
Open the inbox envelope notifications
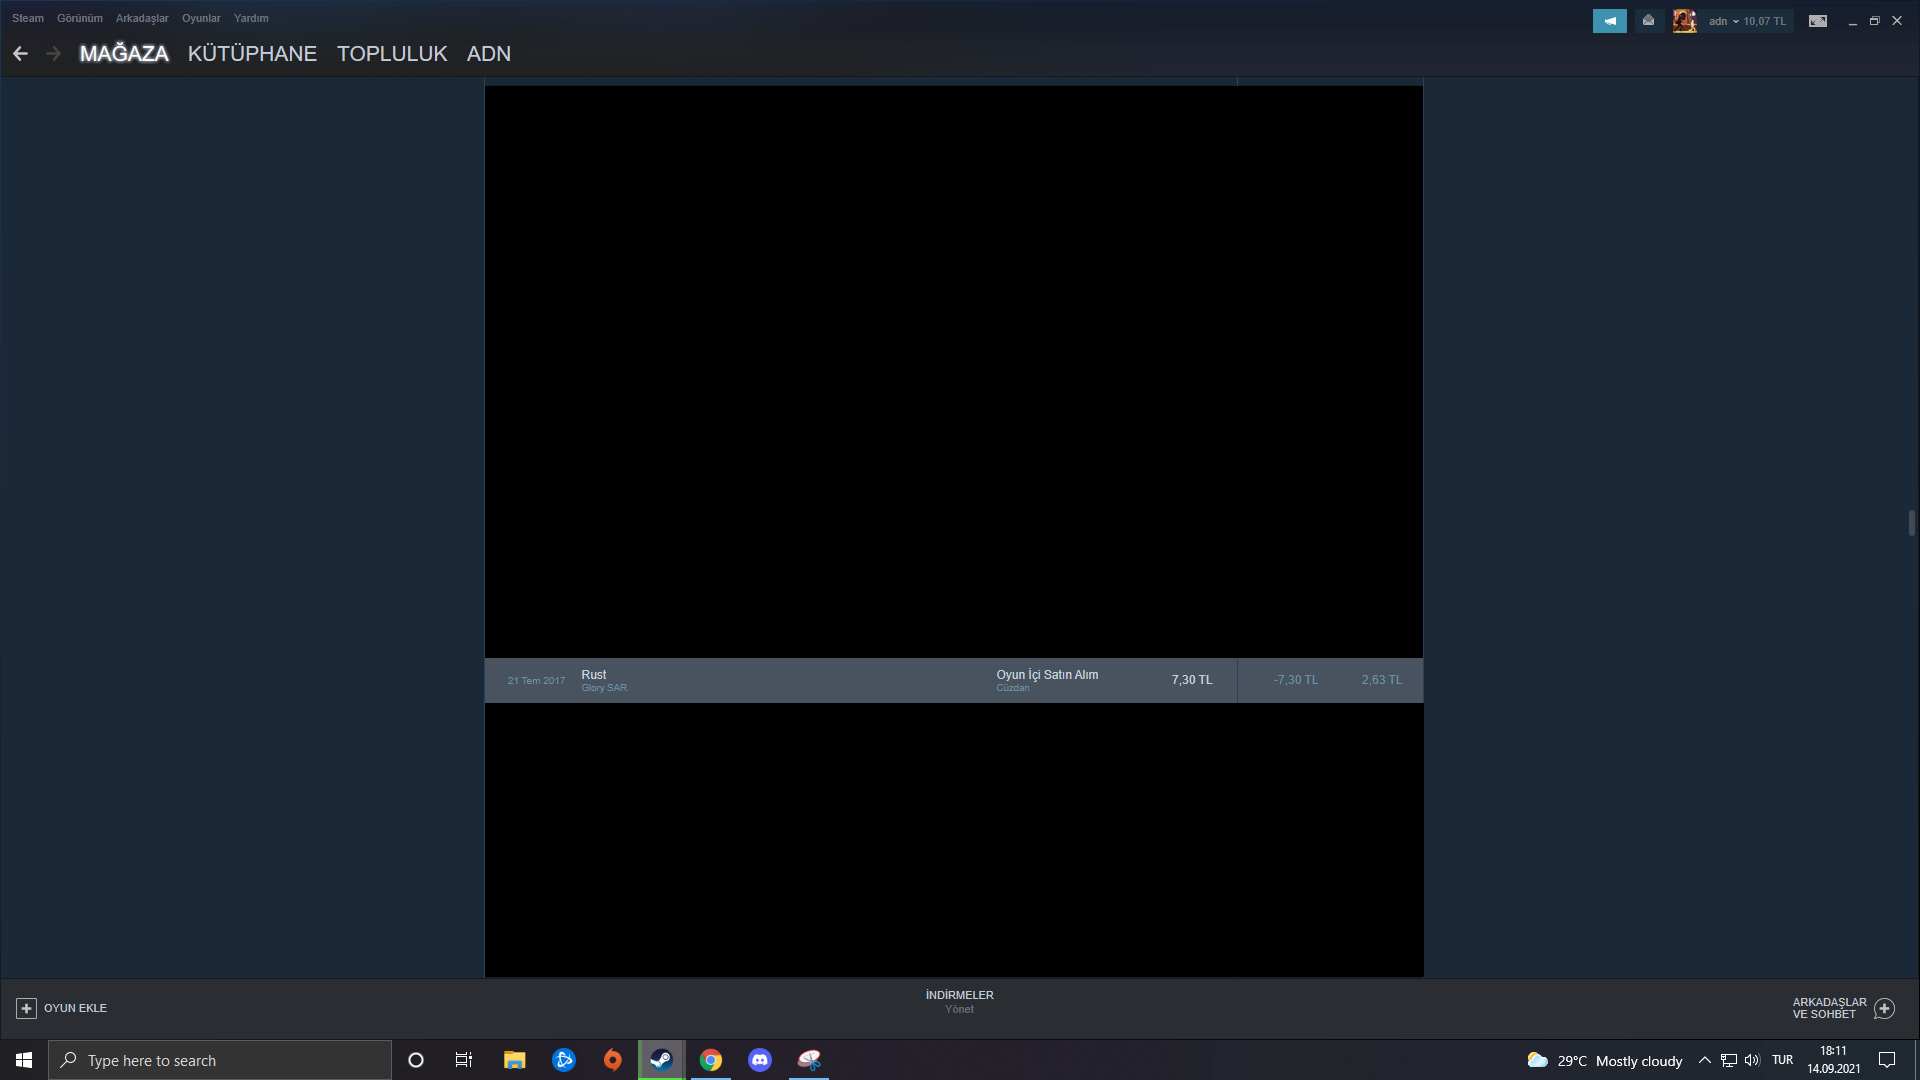(1648, 21)
